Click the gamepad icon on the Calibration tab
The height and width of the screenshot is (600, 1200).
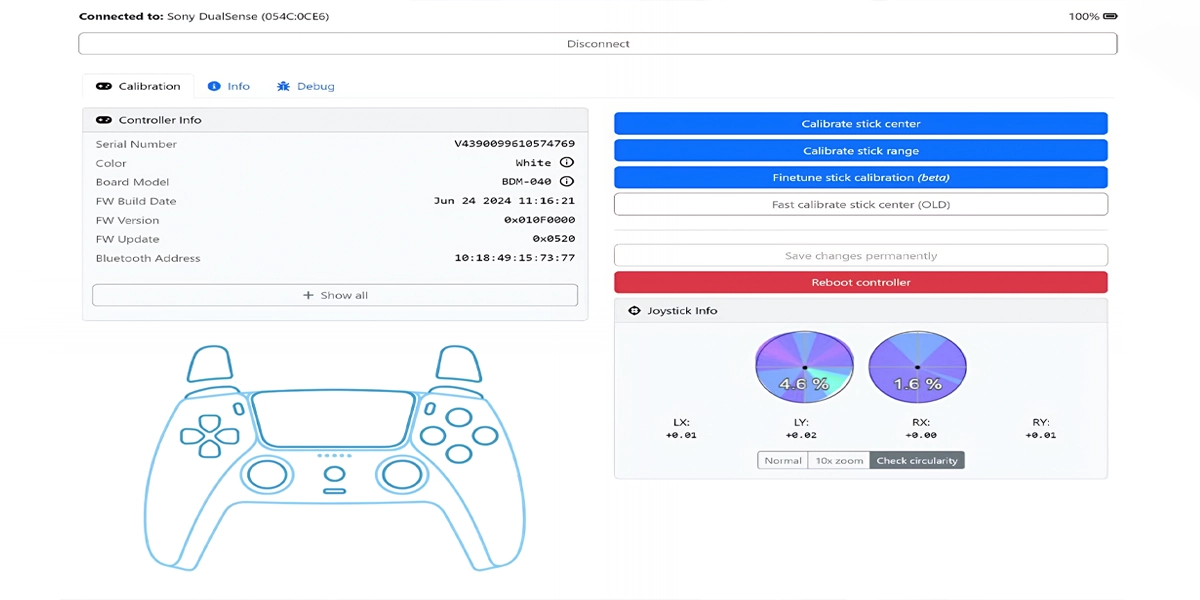[104, 86]
